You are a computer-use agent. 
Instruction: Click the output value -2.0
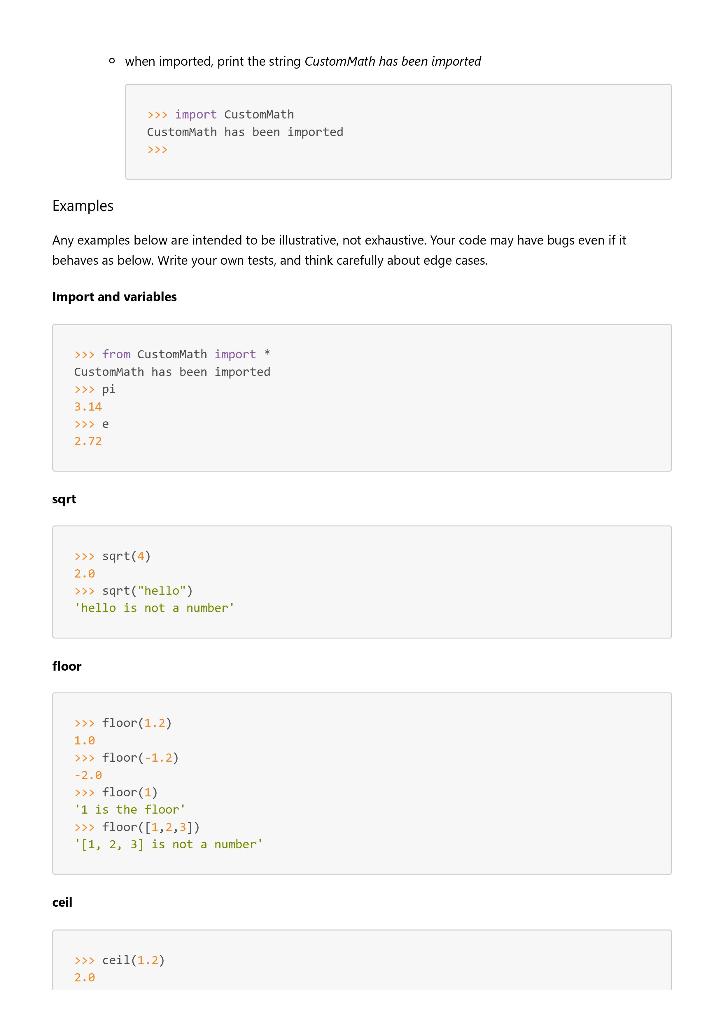tap(88, 775)
